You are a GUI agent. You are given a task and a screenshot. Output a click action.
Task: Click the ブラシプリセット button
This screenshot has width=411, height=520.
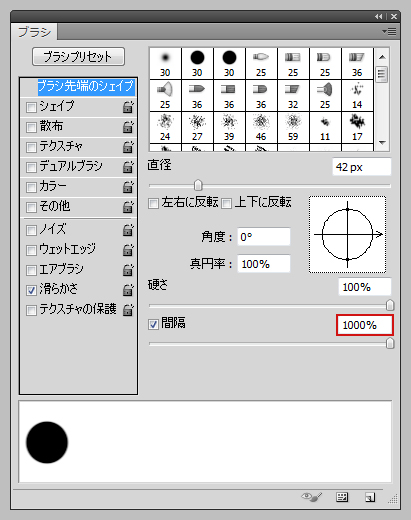point(78,56)
